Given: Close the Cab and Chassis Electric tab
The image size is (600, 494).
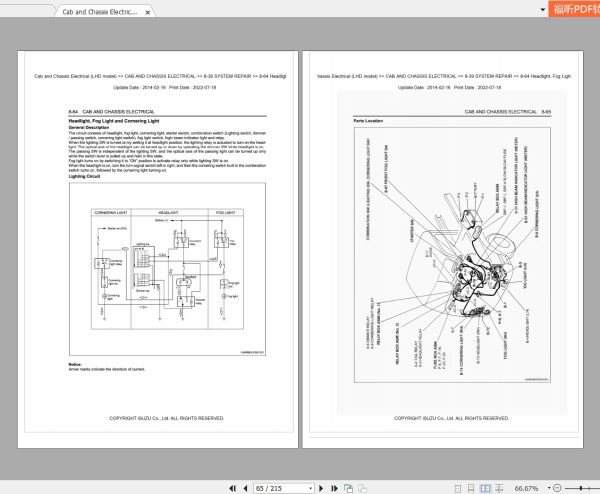Looking at the screenshot, I should pos(148,12).
